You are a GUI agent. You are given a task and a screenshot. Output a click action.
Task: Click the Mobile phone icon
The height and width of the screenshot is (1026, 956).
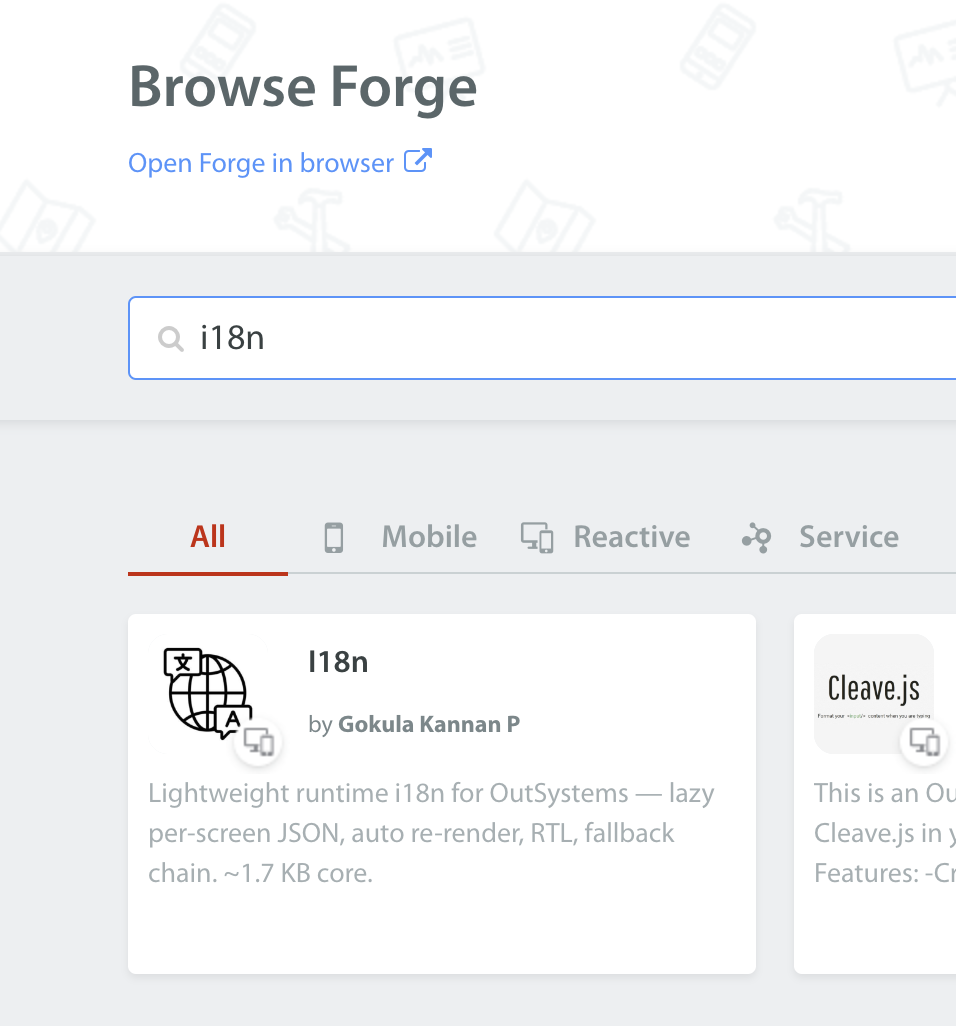(x=334, y=538)
